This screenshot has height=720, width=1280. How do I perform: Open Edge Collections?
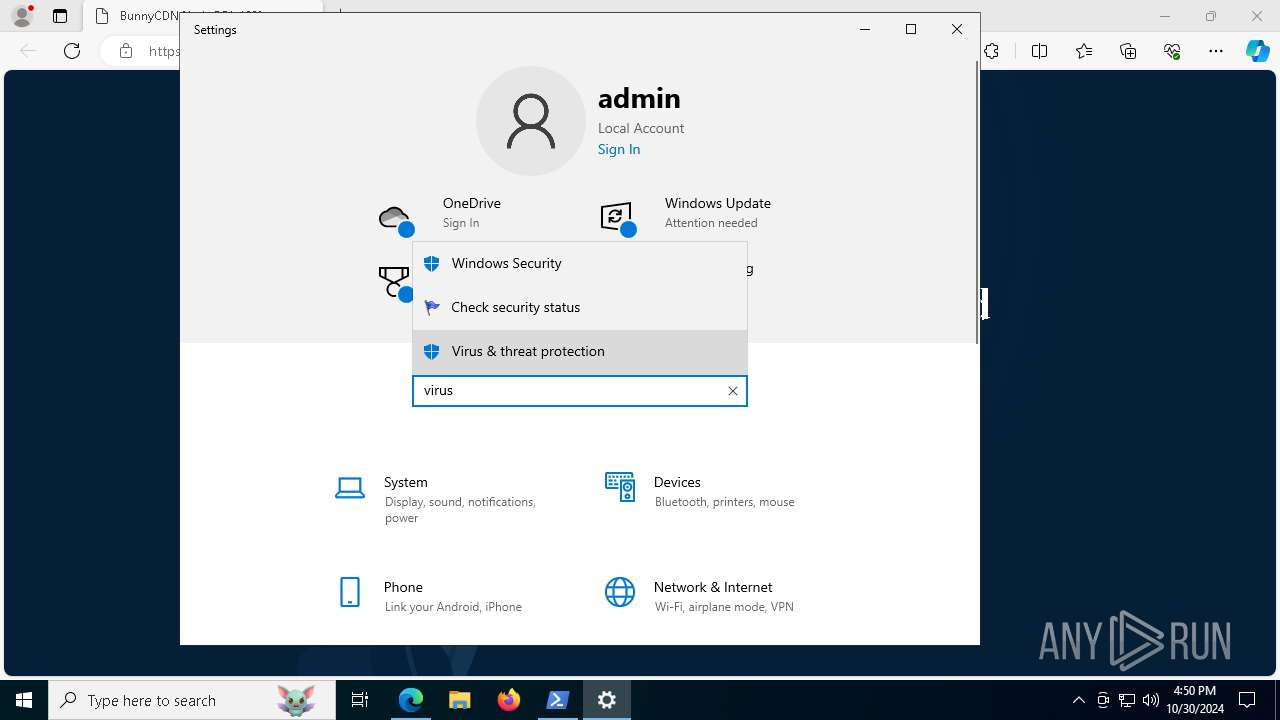point(1128,51)
